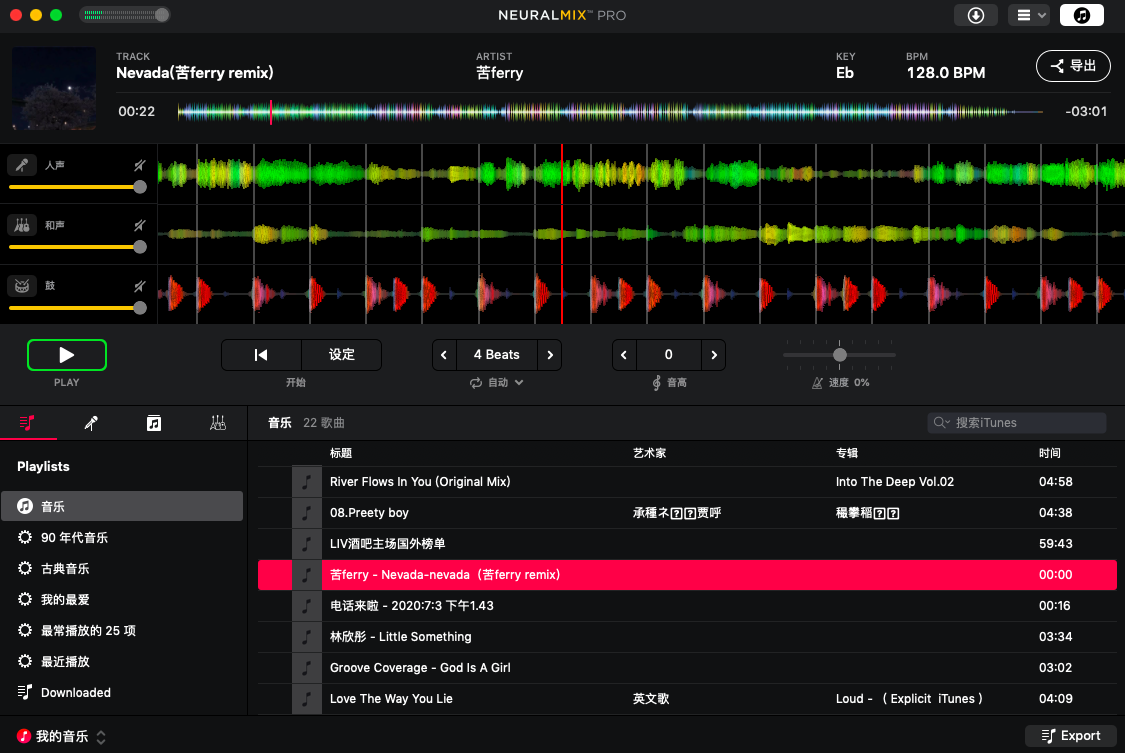Switch to the instruments tab

click(x=217, y=423)
